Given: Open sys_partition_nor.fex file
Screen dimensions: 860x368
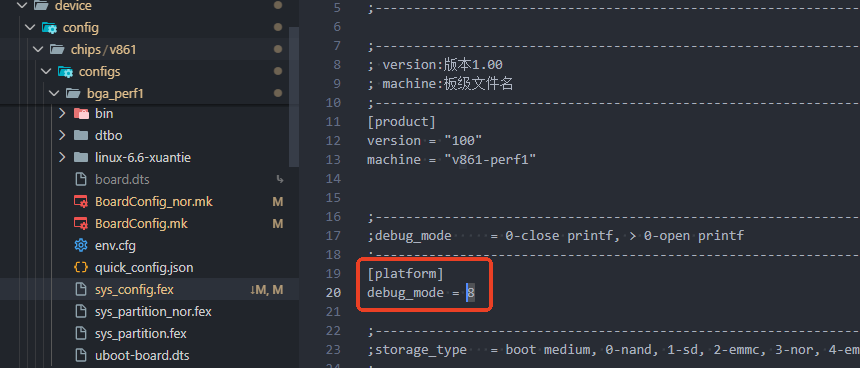Looking at the screenshot, I should (x=153, y=312).
